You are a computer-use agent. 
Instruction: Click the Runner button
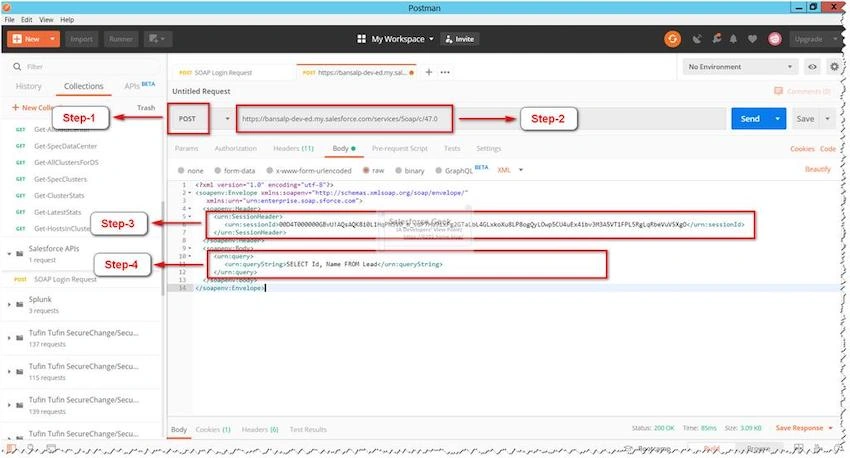[x=120, y=39]
